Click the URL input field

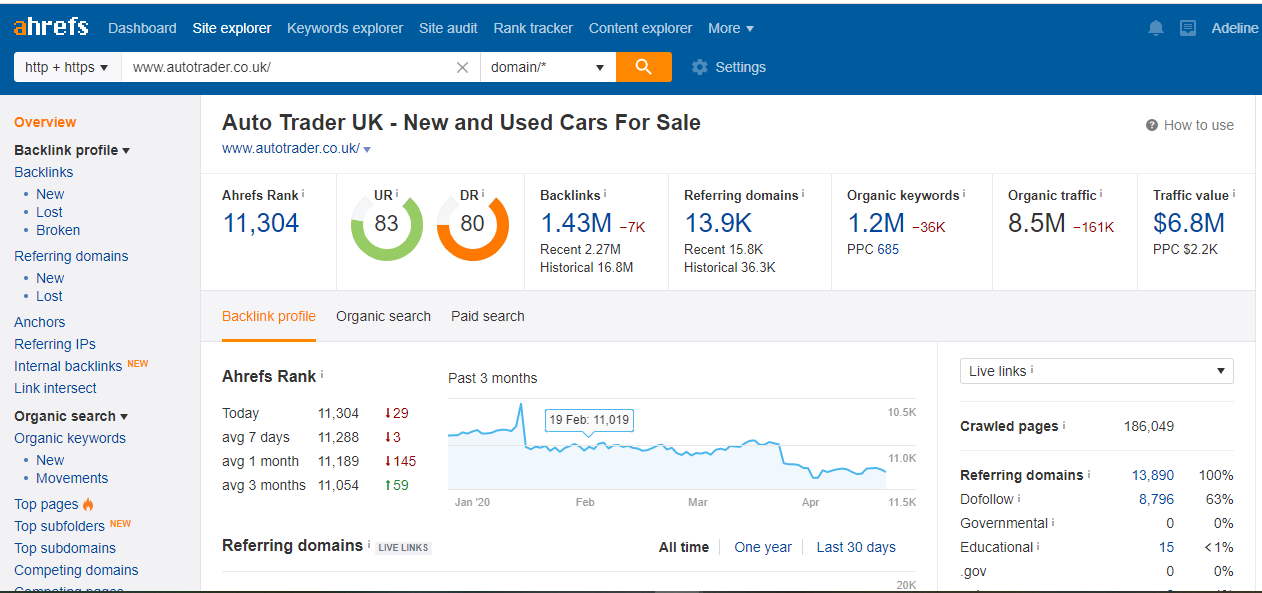click(x=290, y=67)
